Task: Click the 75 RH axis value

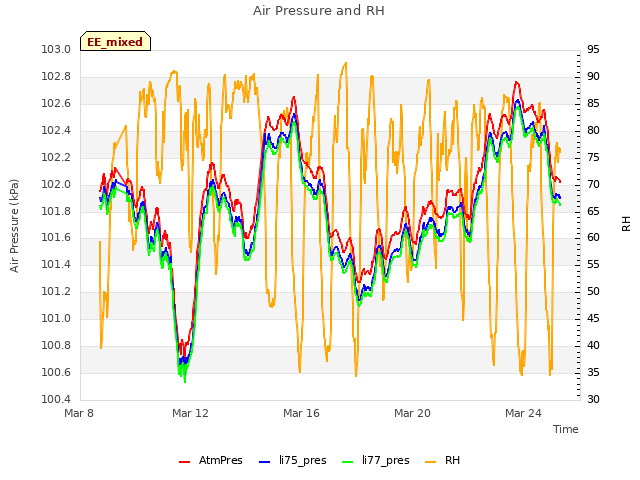Action: [x=593, y=157]
